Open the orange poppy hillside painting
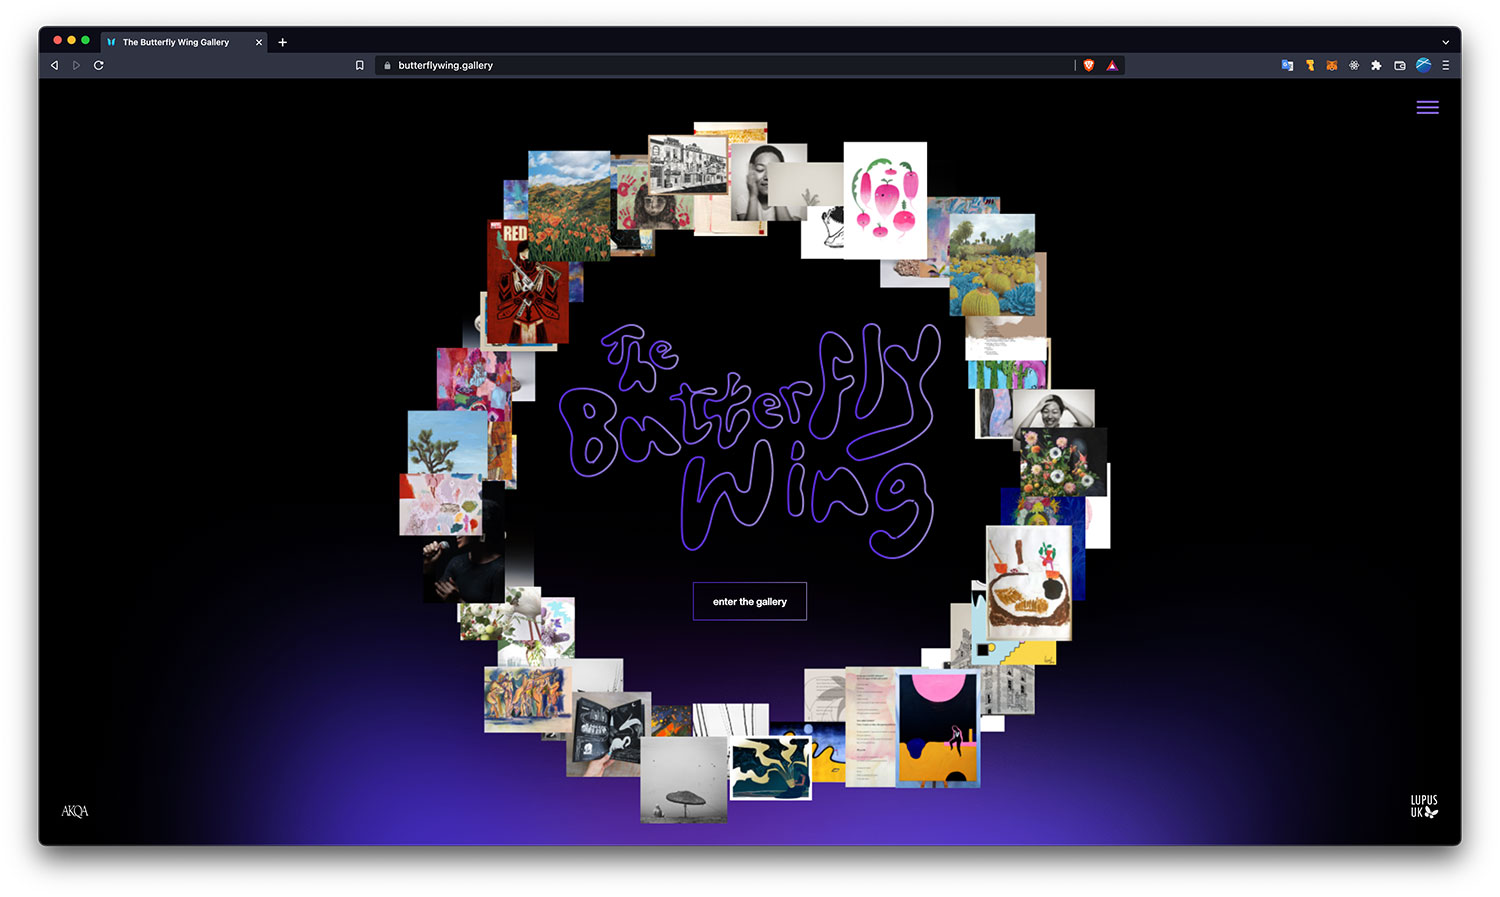 [569, 205]
